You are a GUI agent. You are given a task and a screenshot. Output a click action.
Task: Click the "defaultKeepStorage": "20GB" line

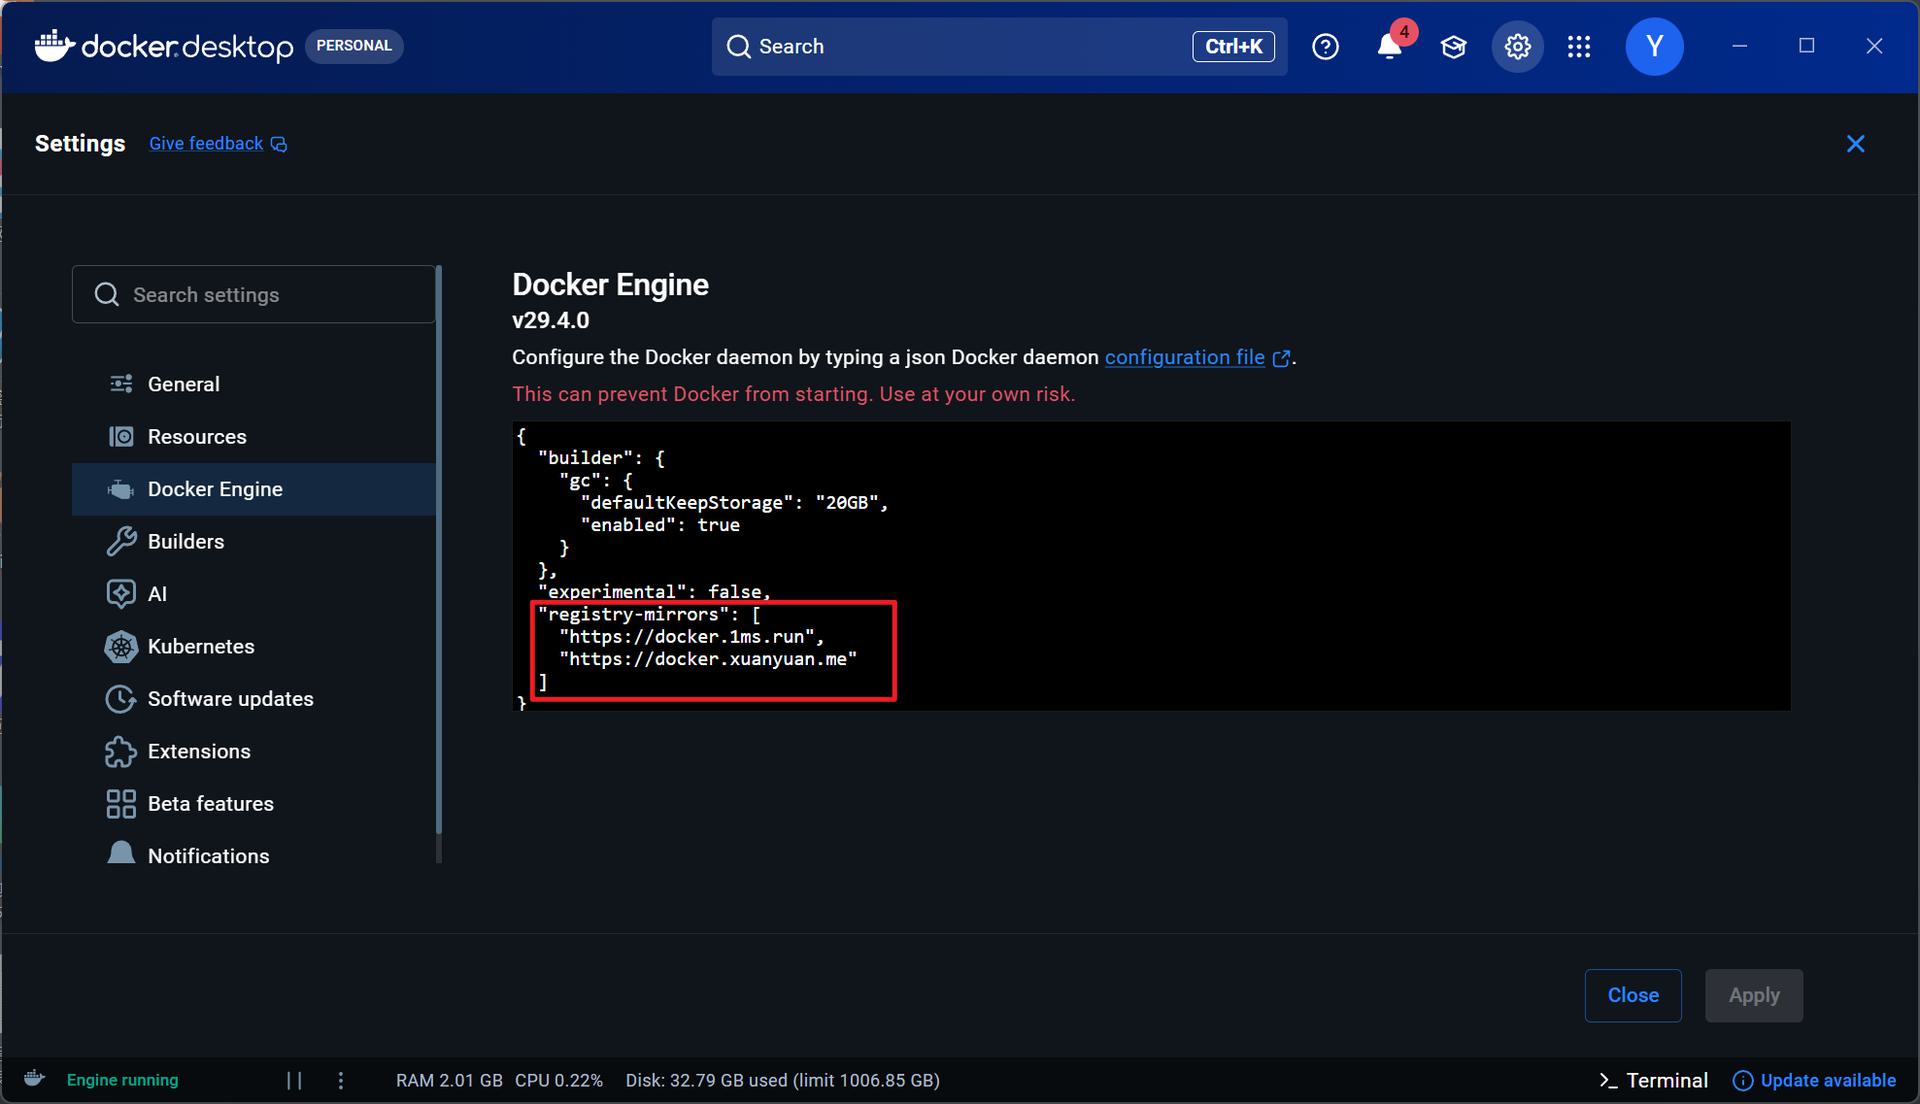pyautogui.click(x=734, y=503)
